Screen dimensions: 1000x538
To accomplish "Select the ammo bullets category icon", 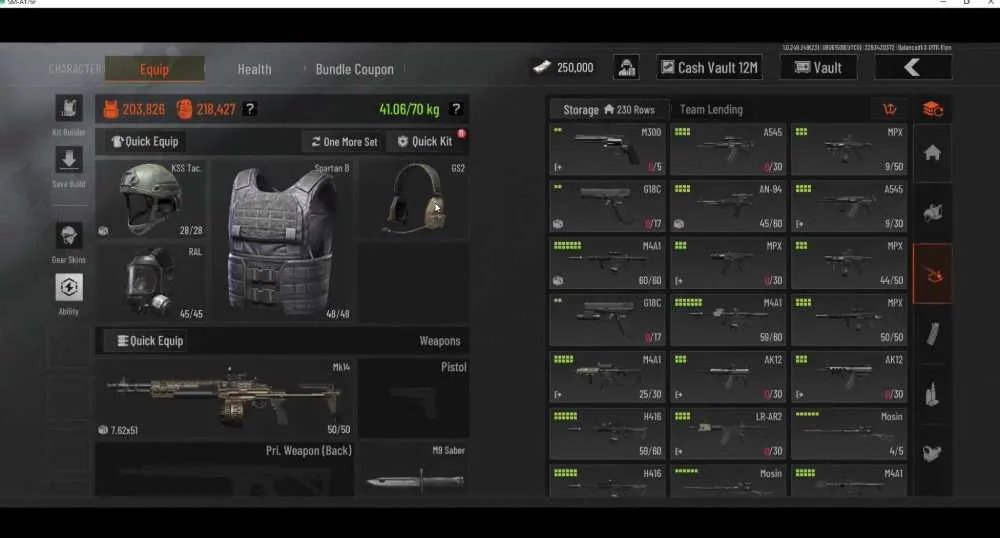I will click(932, 394).
